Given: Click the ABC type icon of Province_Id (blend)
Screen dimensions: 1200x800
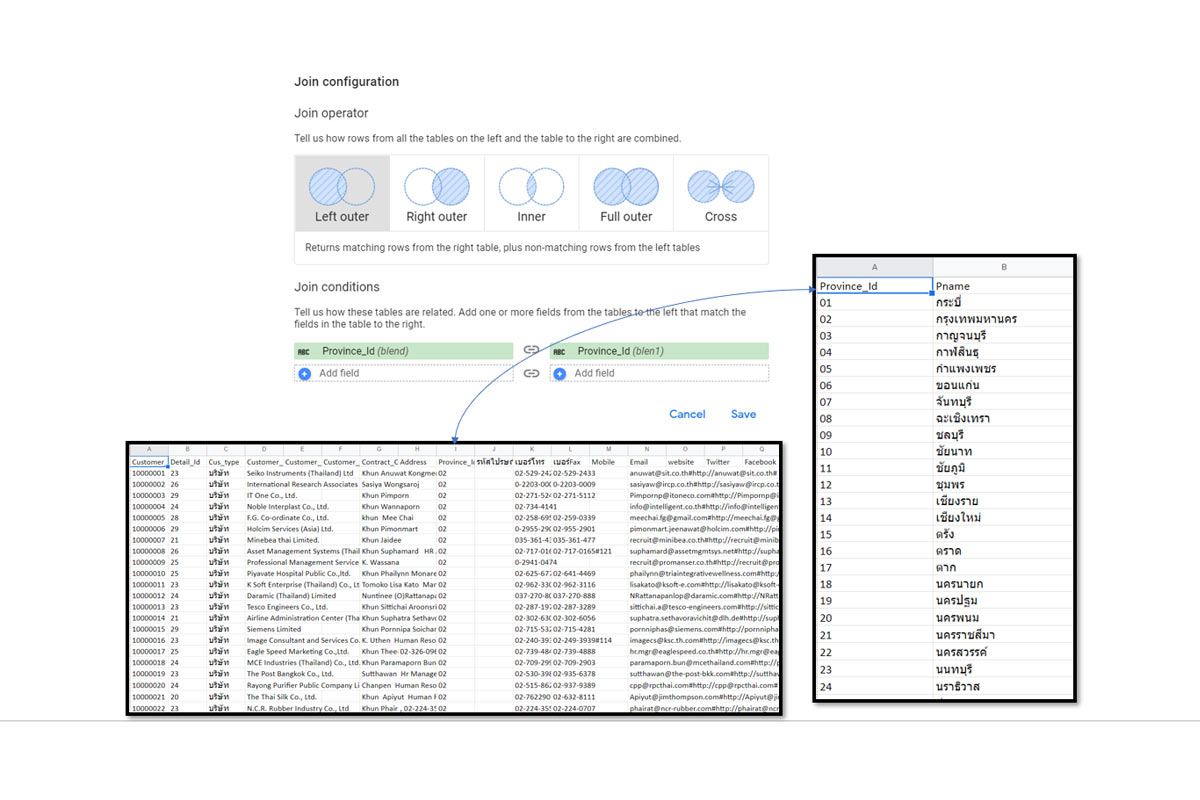Looking at the screenshot, I should click(304, 352).
